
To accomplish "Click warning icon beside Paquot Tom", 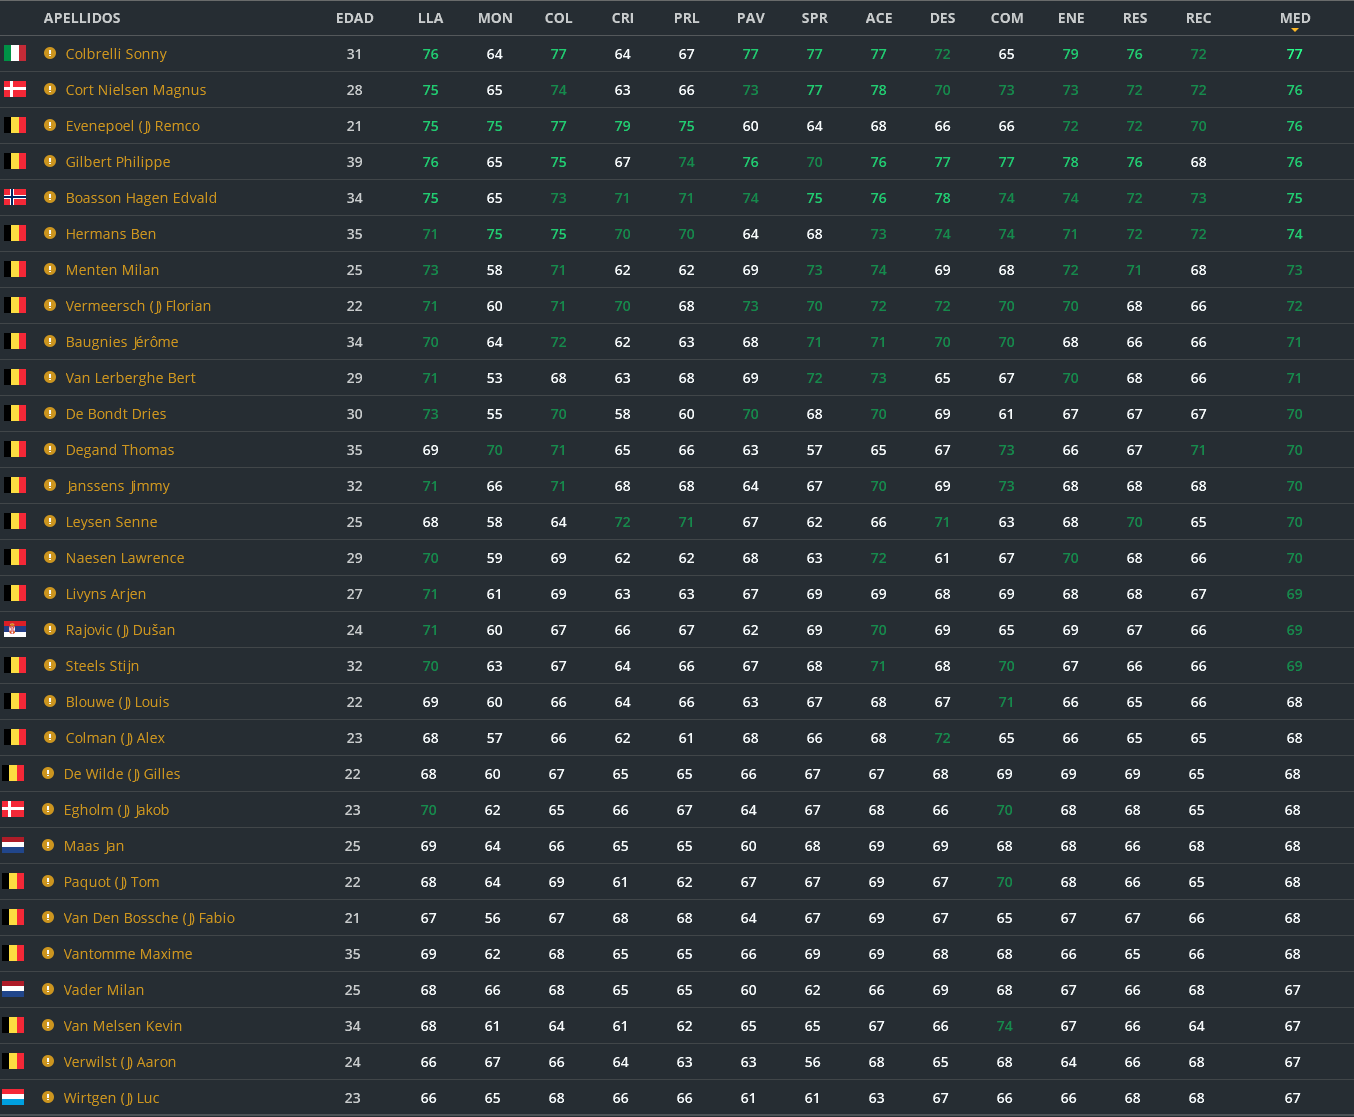I will [x=48, y=881].
